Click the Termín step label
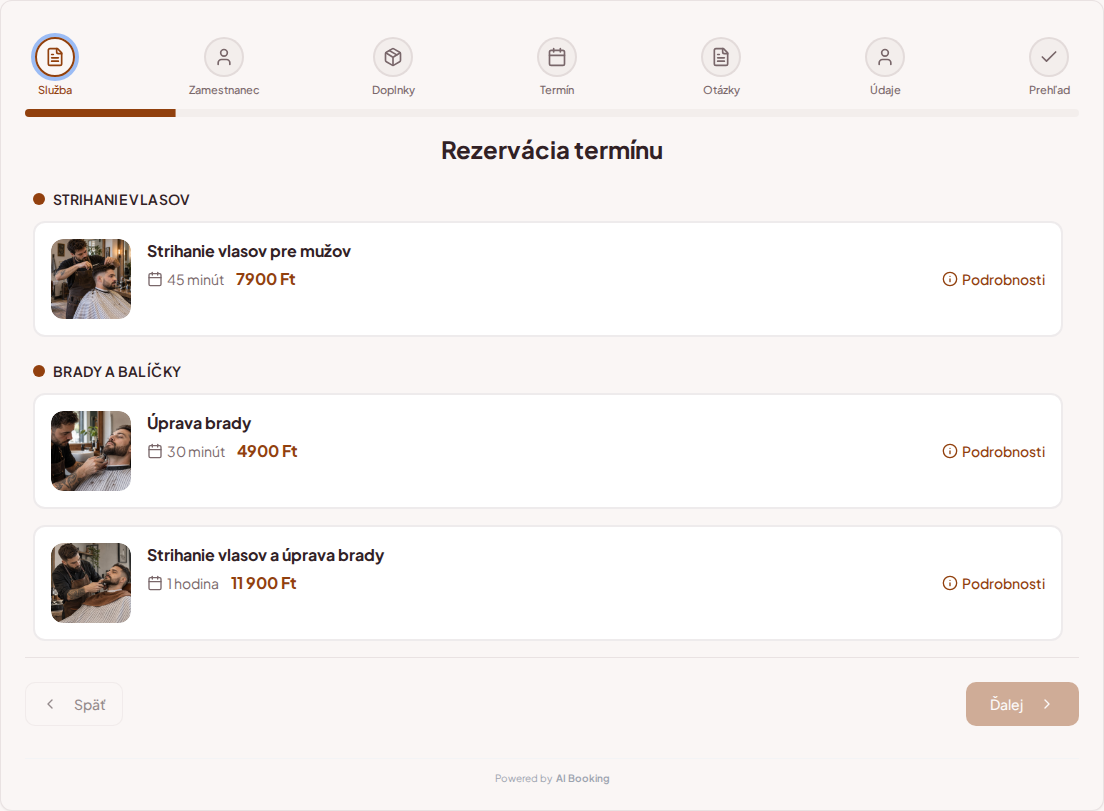 coord(557,90)
